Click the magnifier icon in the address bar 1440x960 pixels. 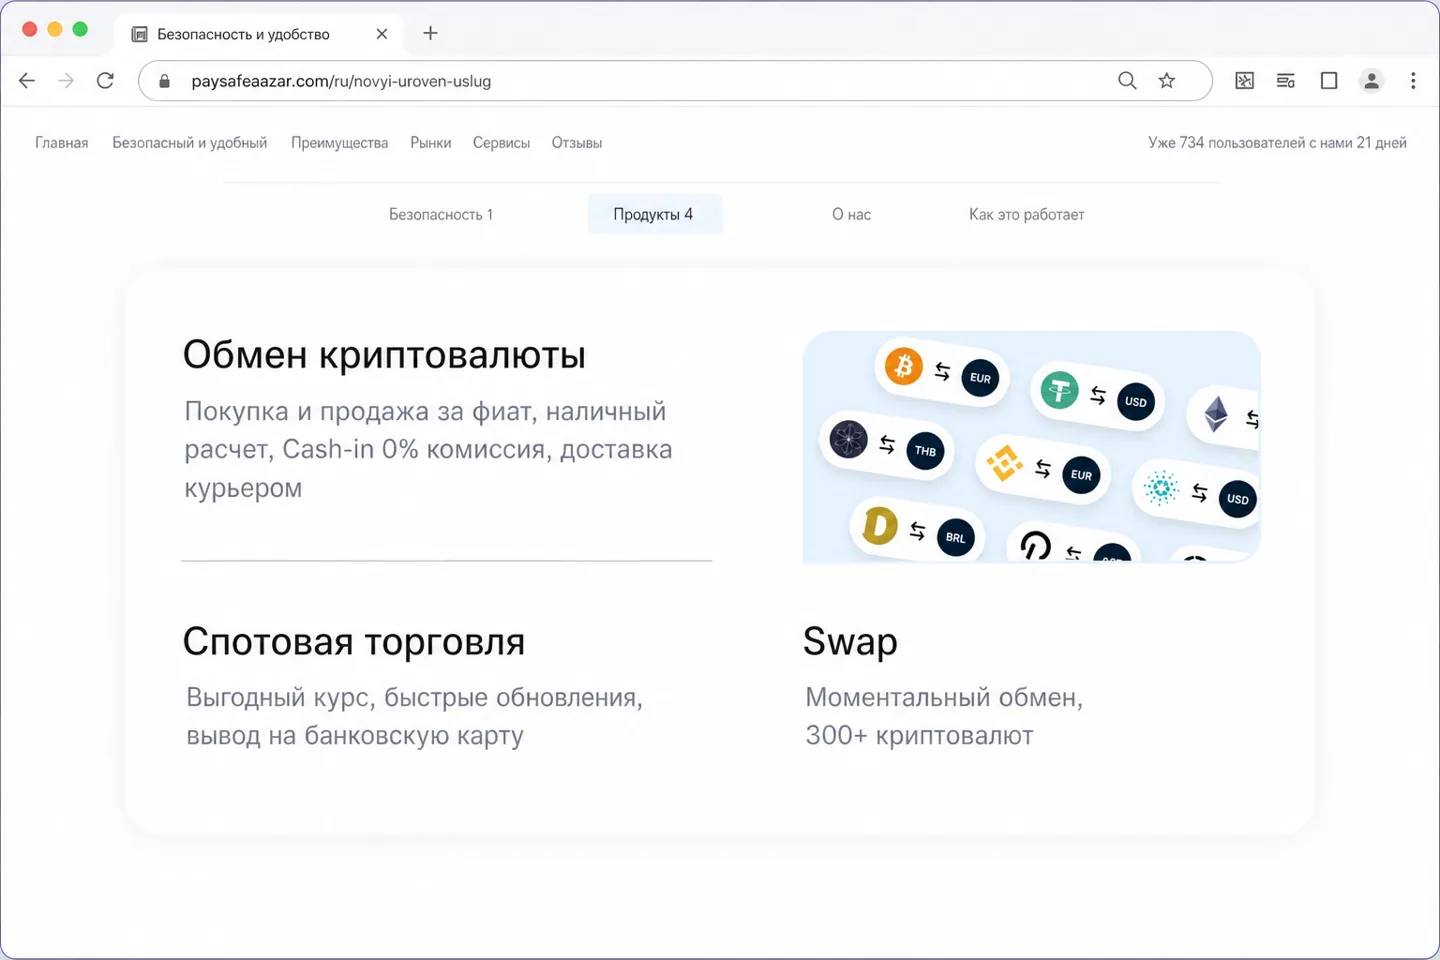pyautogui.click(x=1127, y=81)
